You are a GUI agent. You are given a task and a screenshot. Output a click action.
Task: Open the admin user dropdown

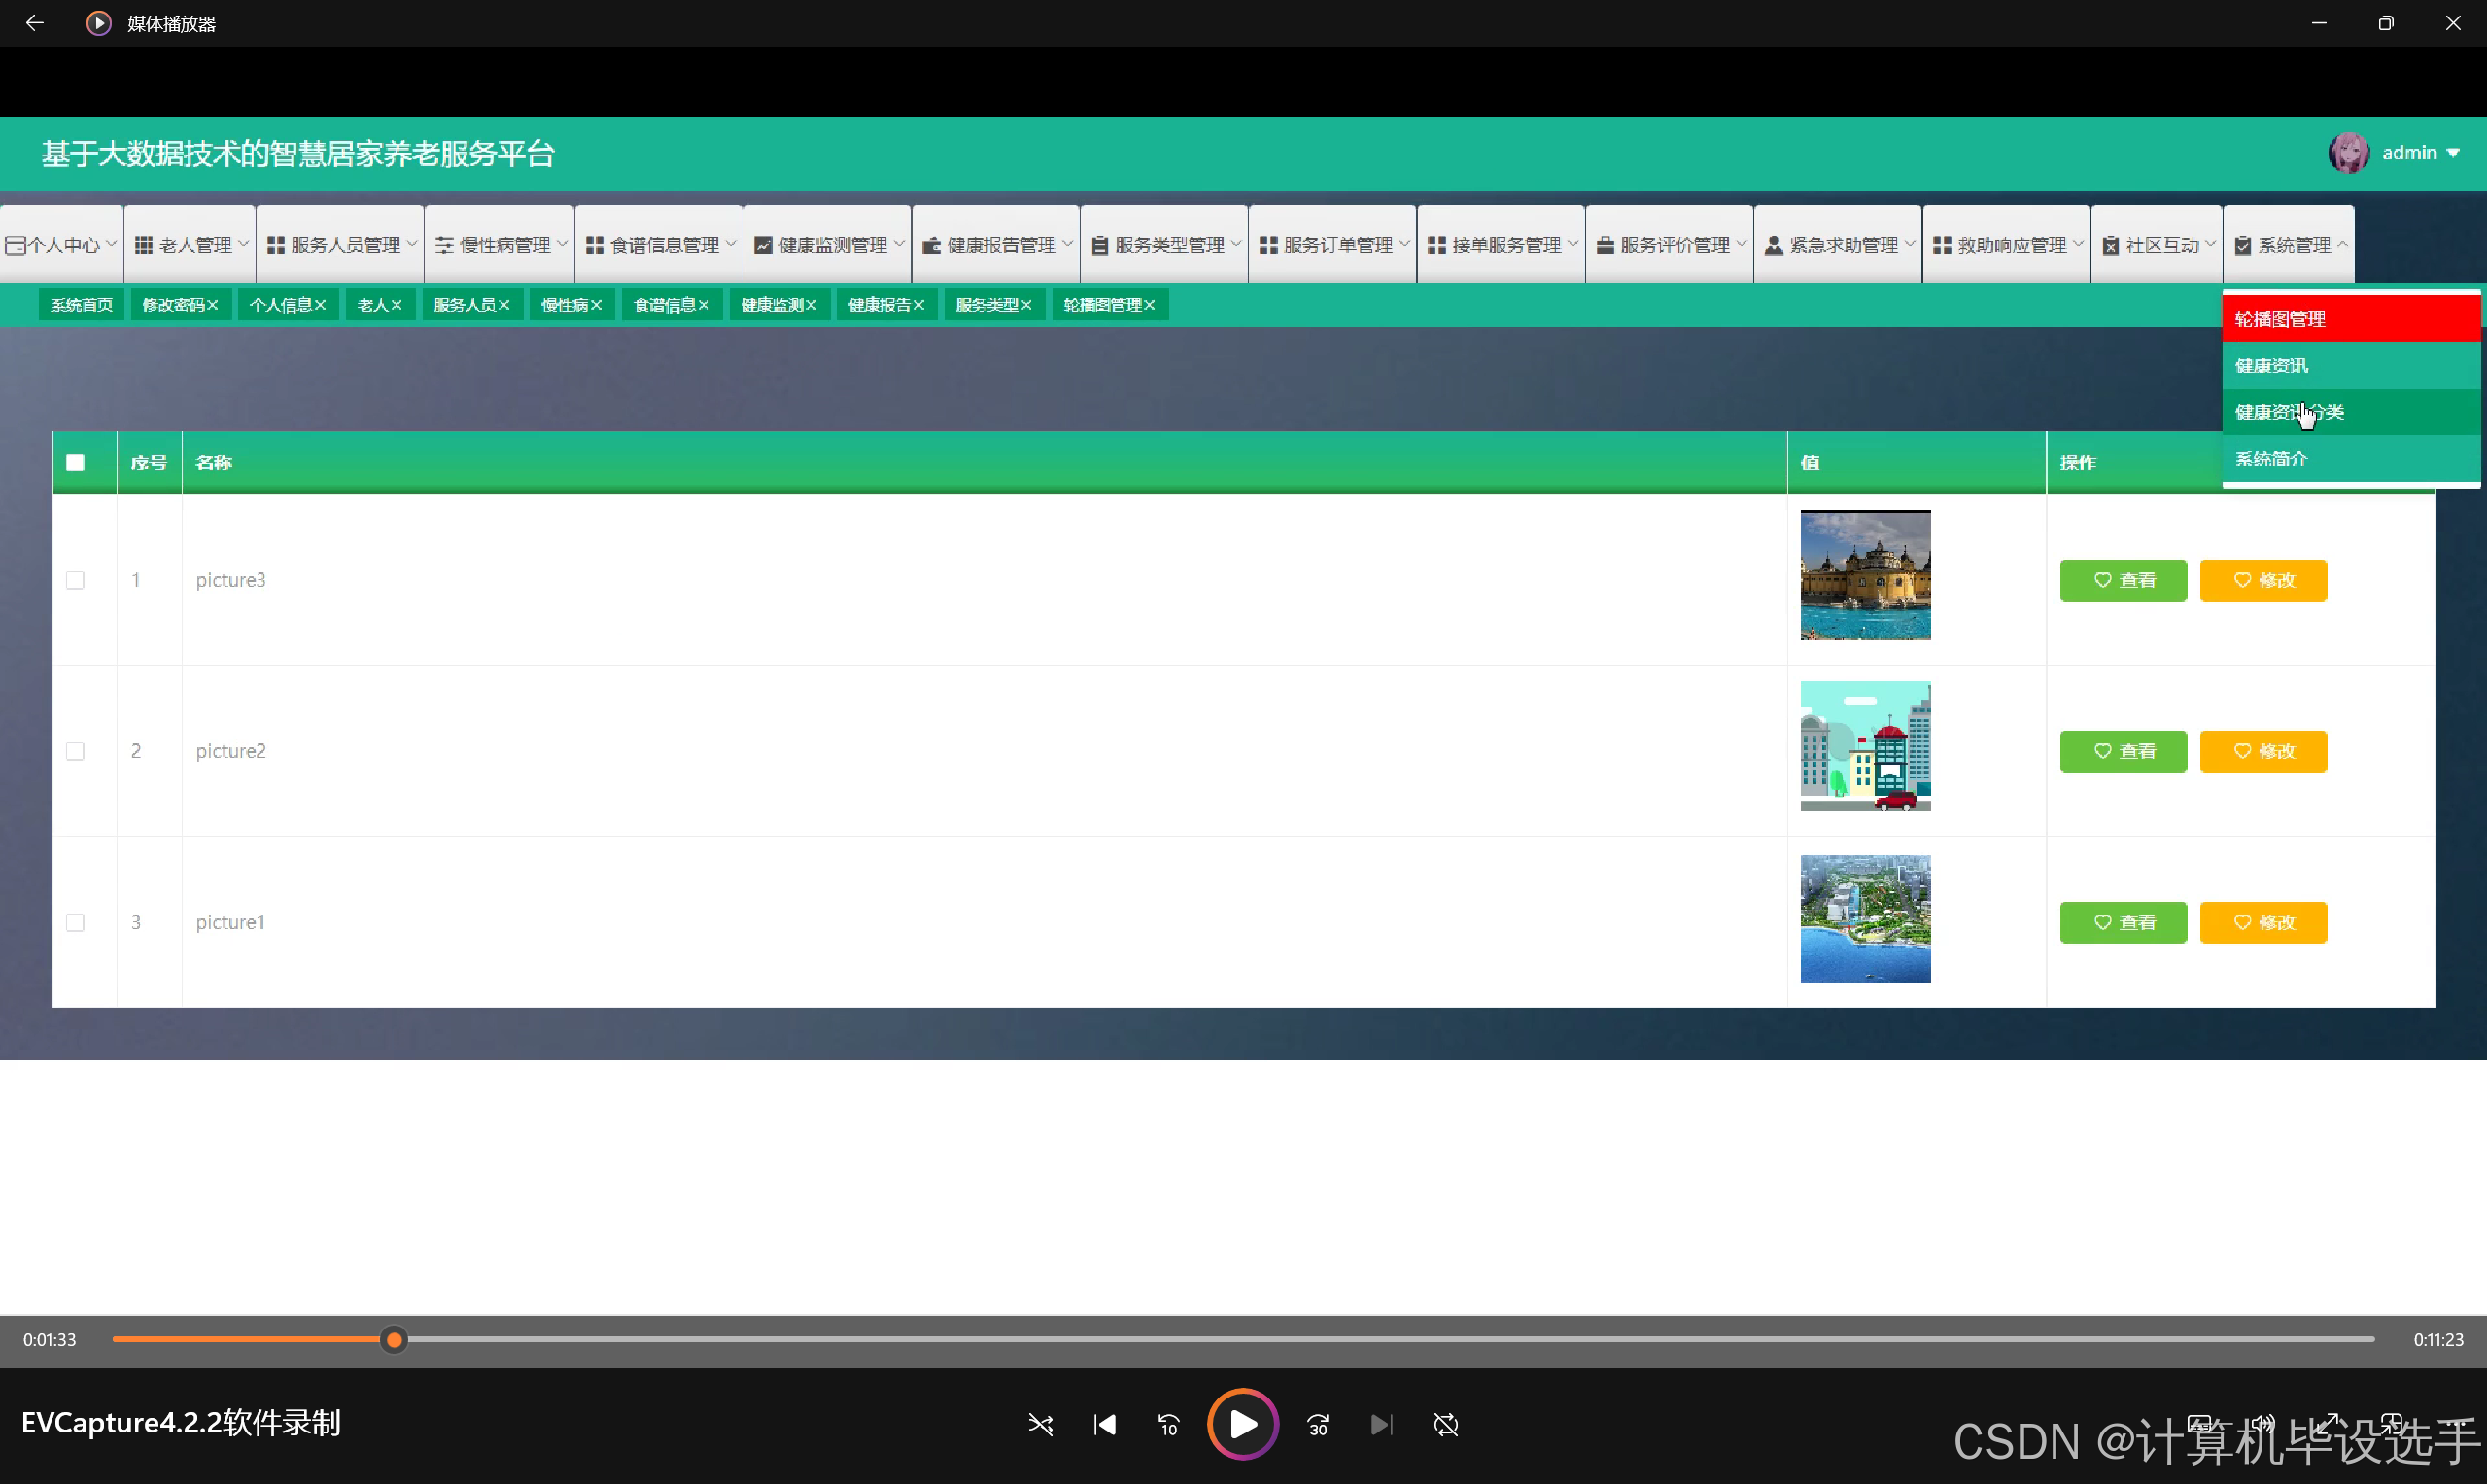pos(2420,153)
